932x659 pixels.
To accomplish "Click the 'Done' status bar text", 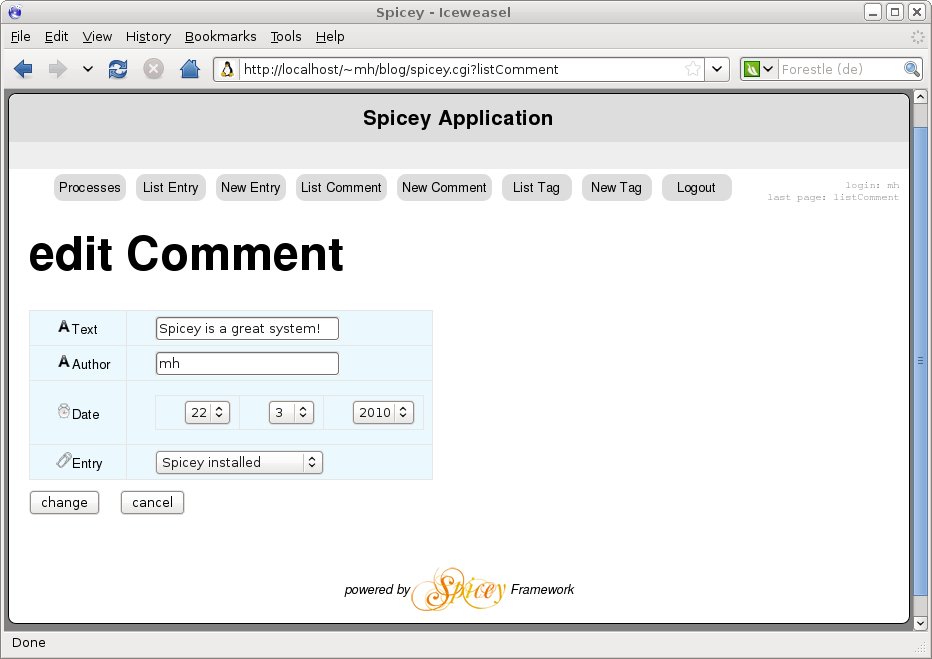I will click(29, 643).
